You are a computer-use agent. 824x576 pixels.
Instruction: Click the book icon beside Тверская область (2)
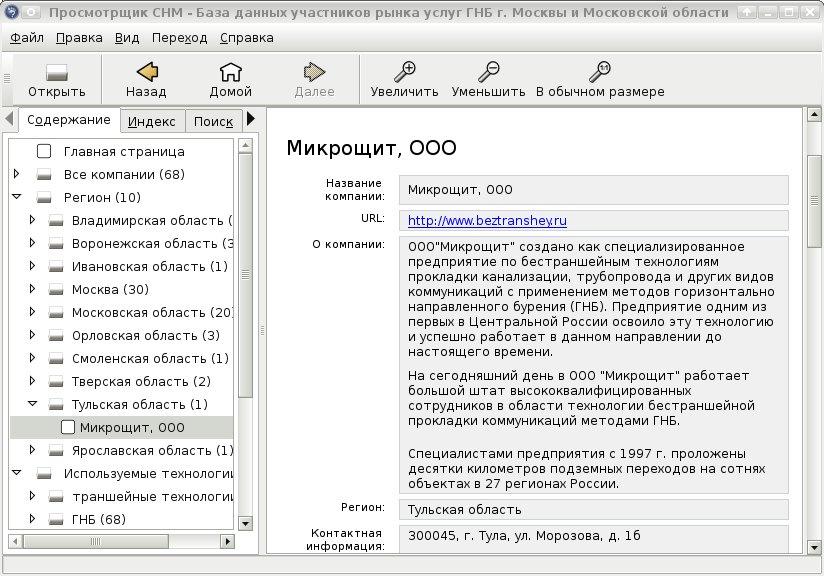tap(56, 382)
